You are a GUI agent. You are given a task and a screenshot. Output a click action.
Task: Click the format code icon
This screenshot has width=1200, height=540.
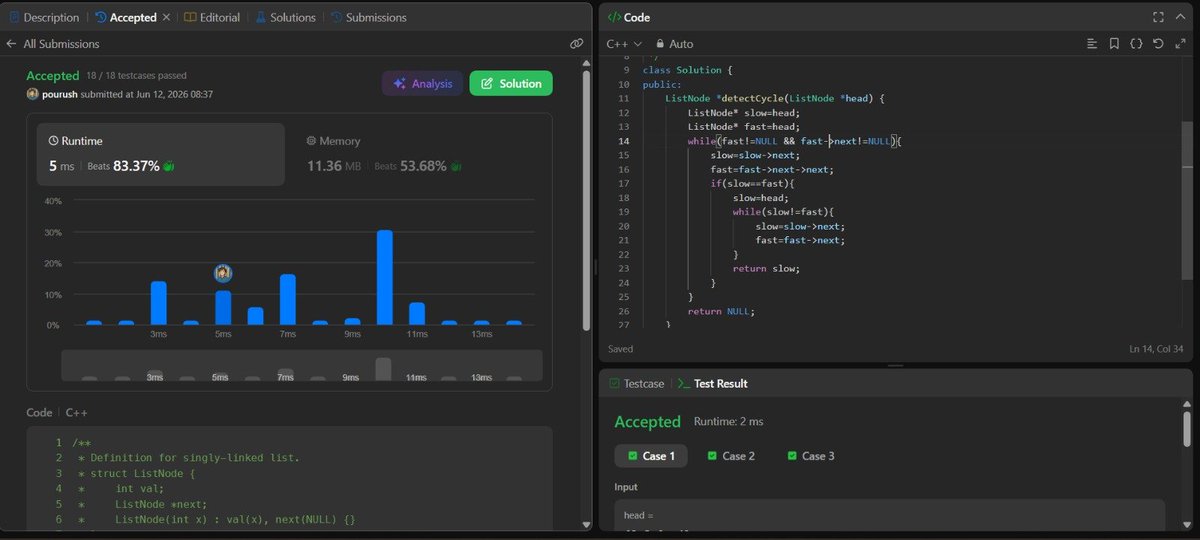tap(1092, 44)
